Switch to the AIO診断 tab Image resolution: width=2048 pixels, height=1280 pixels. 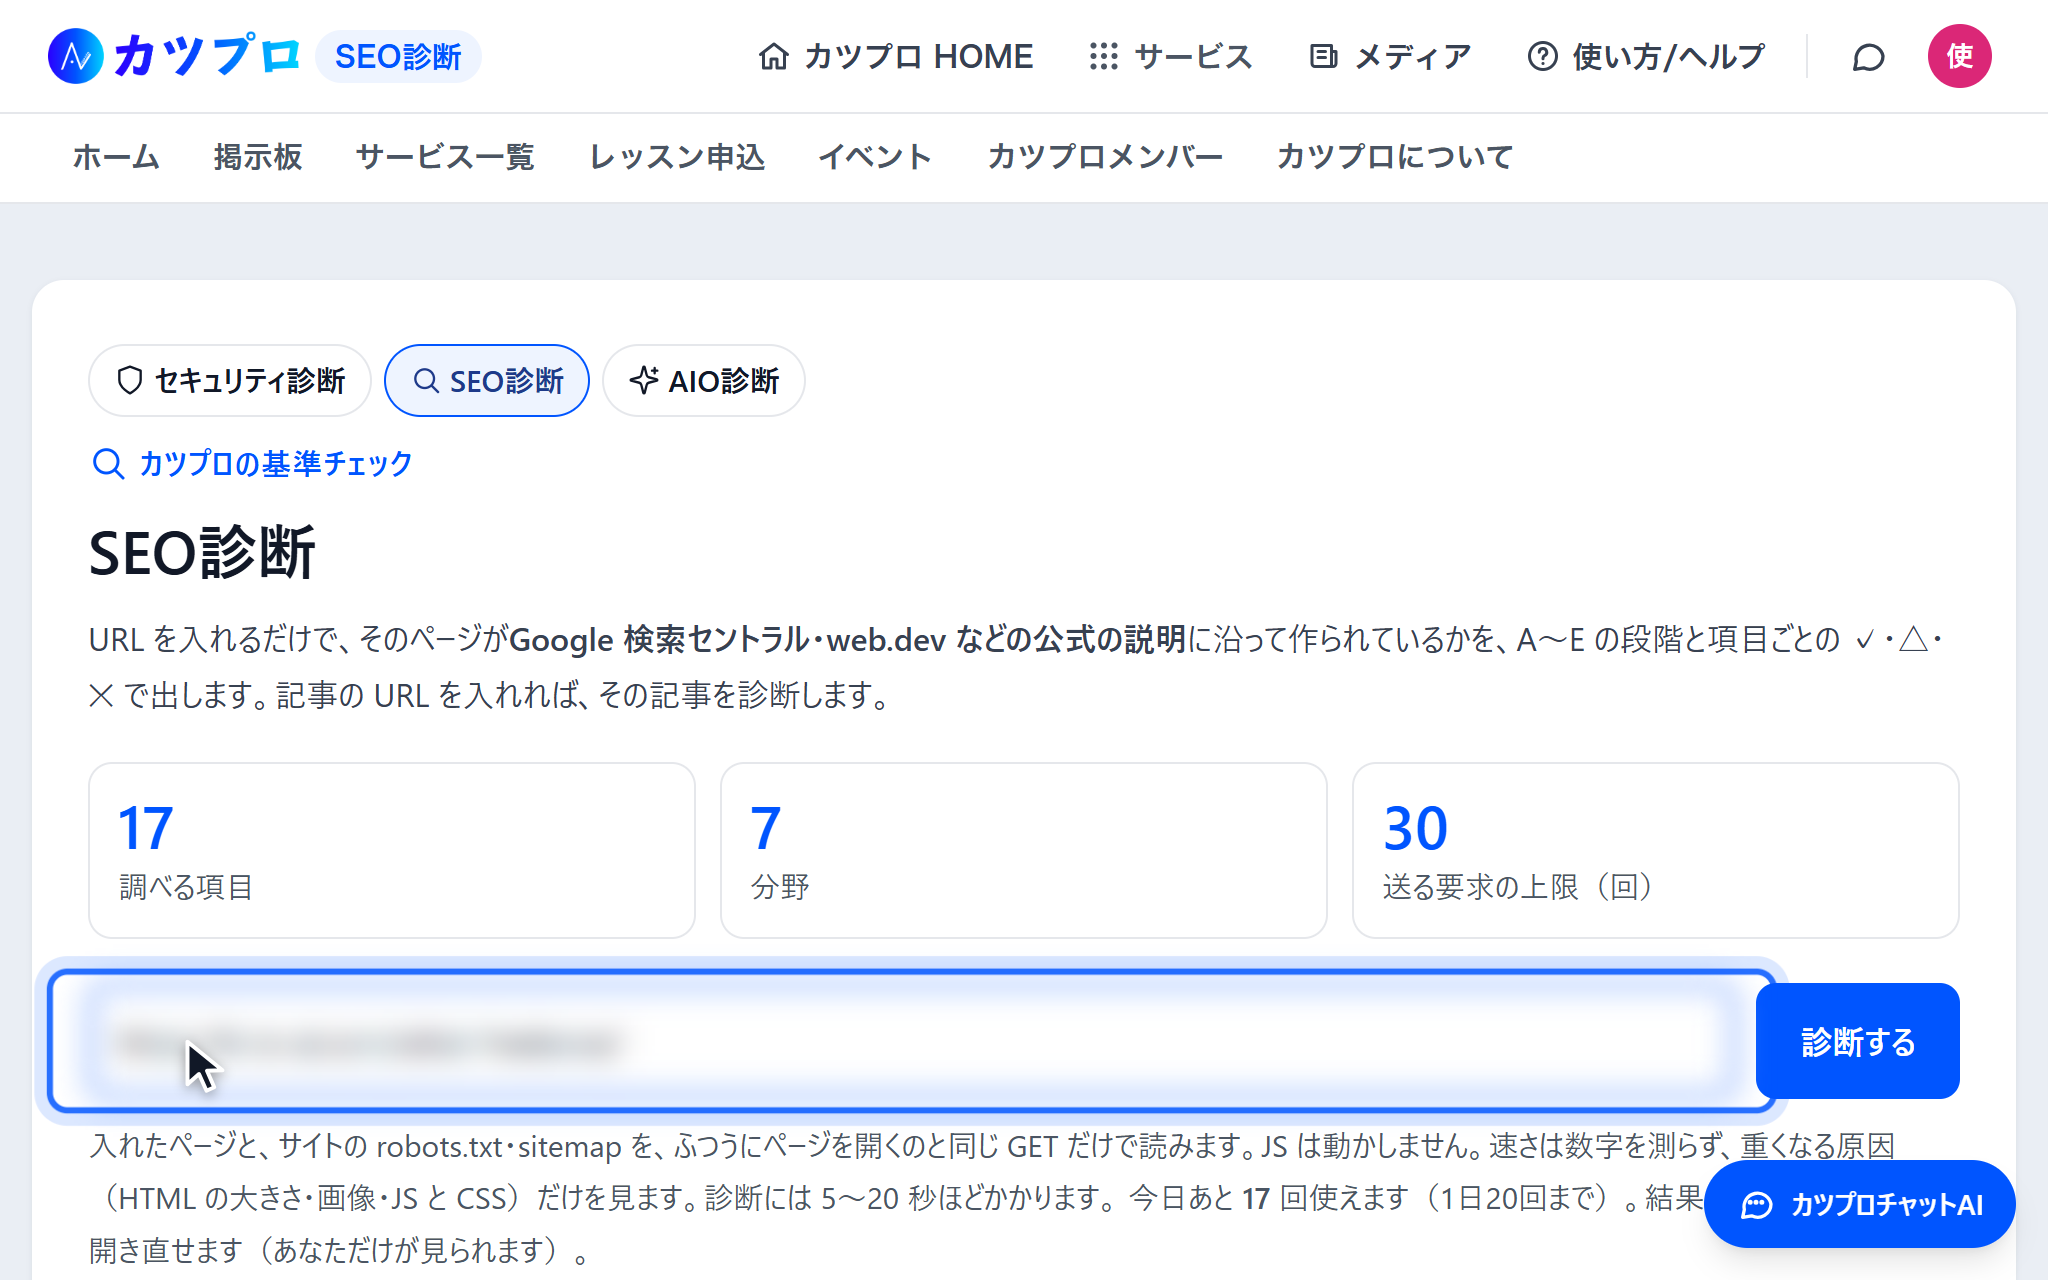(x=704, y=381)
